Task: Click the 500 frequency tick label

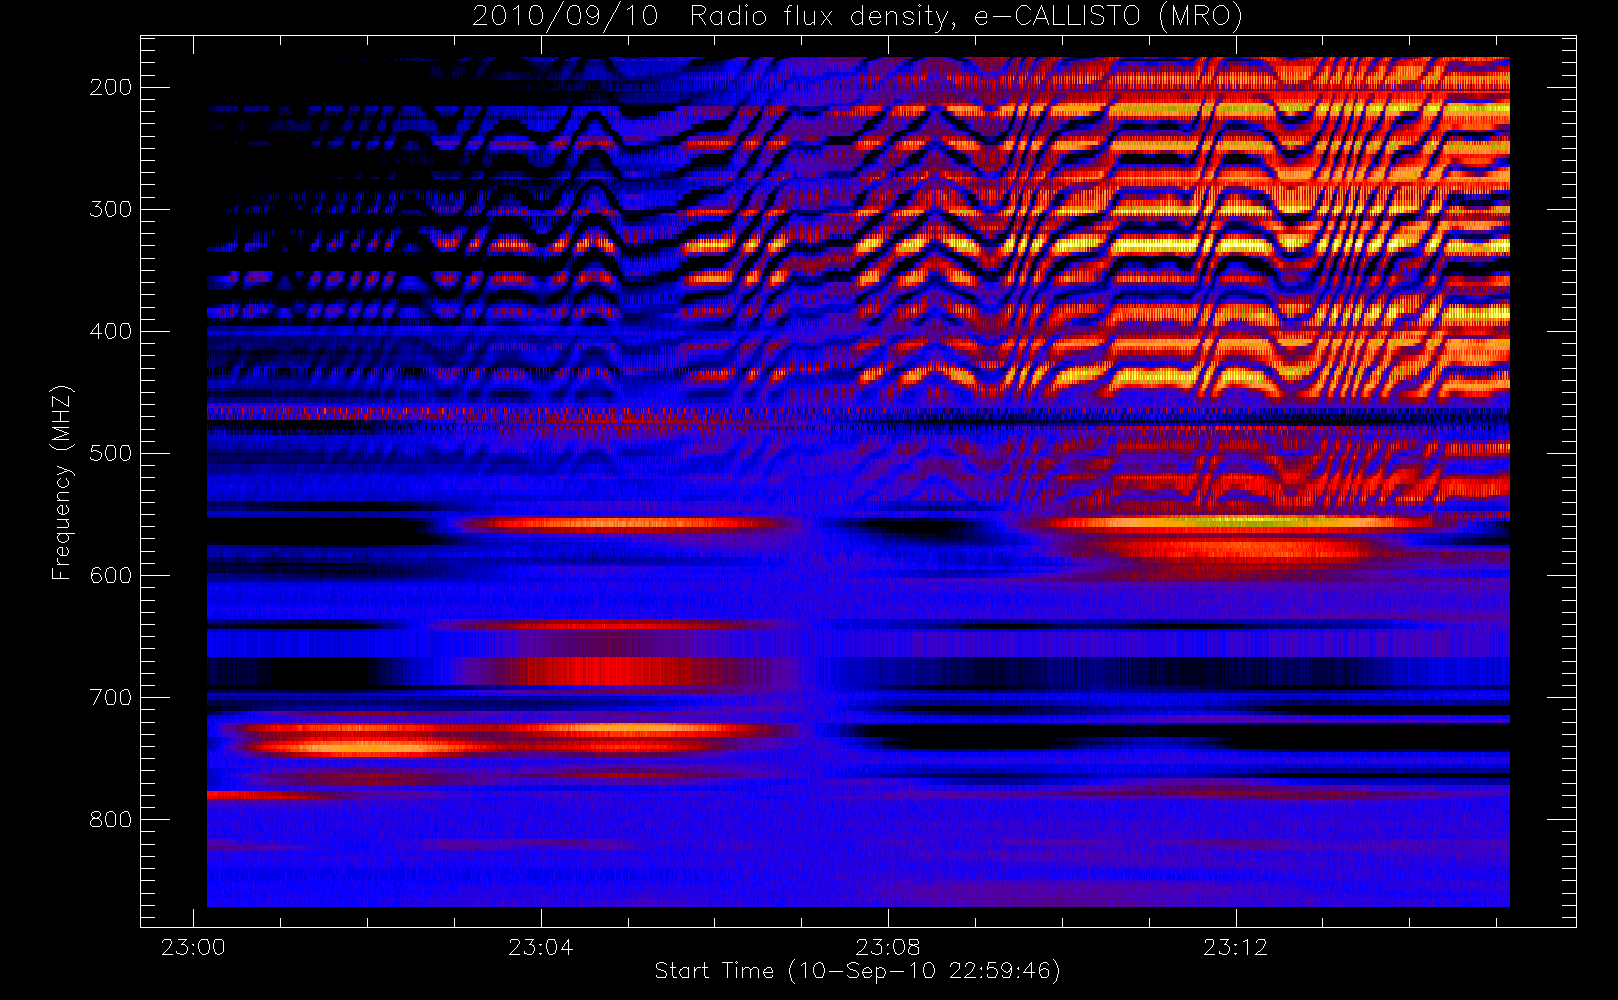Action: pos(111,453)
